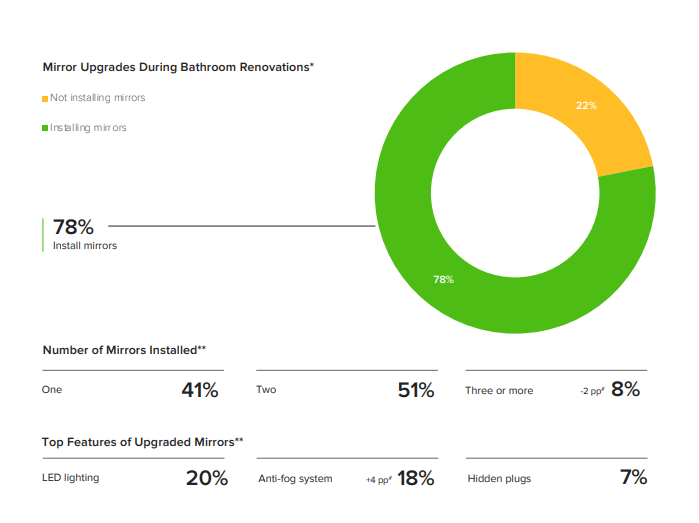699x523 pixels.
Task: Click the white 22% label inside the donut
Action: coord(586,106)
